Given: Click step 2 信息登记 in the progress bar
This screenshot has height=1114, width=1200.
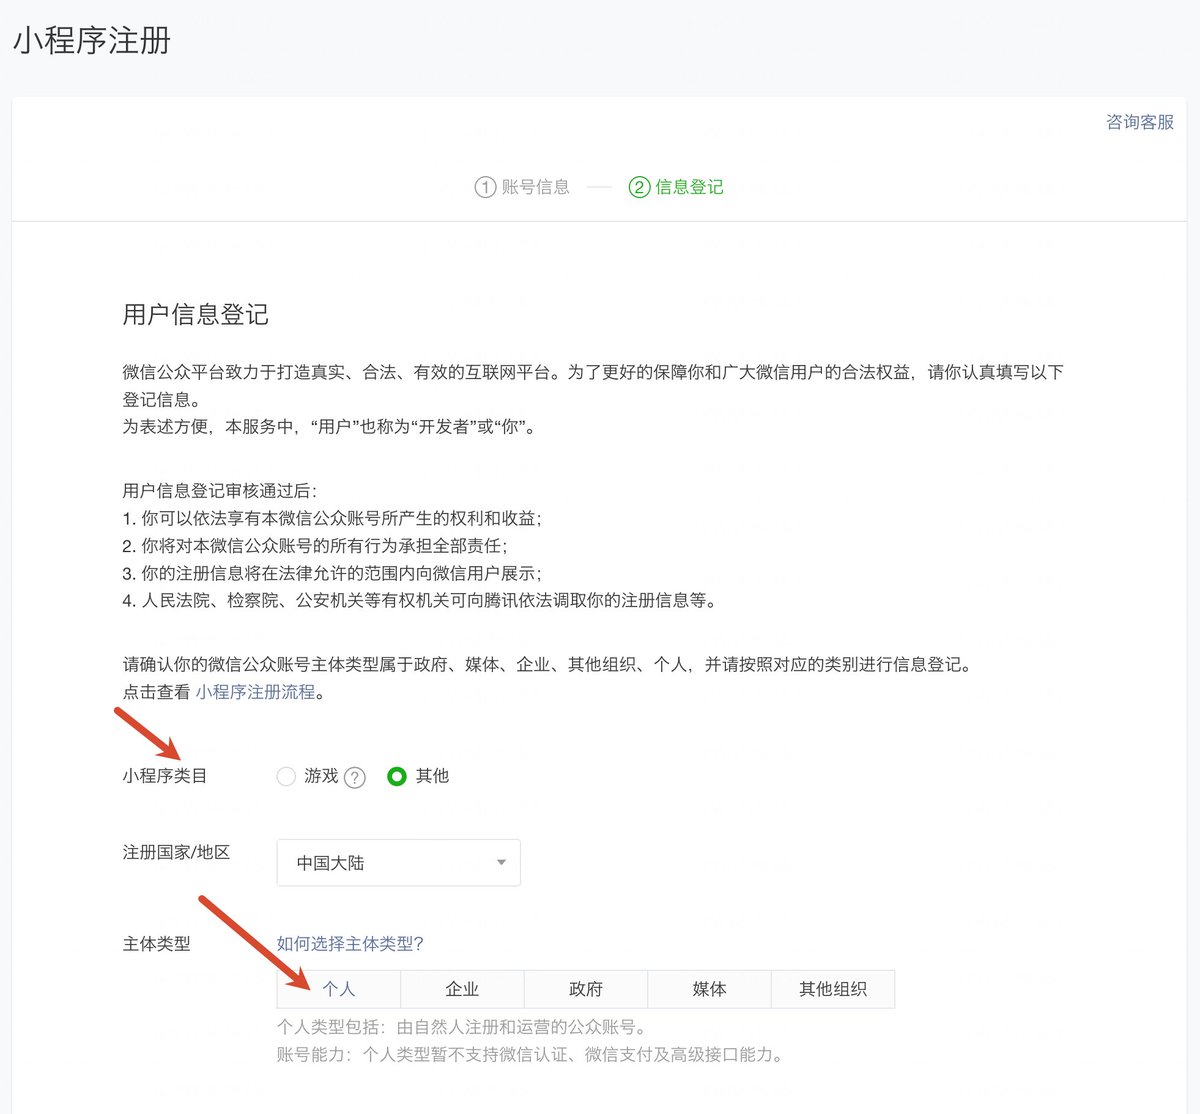Looking at the screenshot, I should (x=676, y=187).
